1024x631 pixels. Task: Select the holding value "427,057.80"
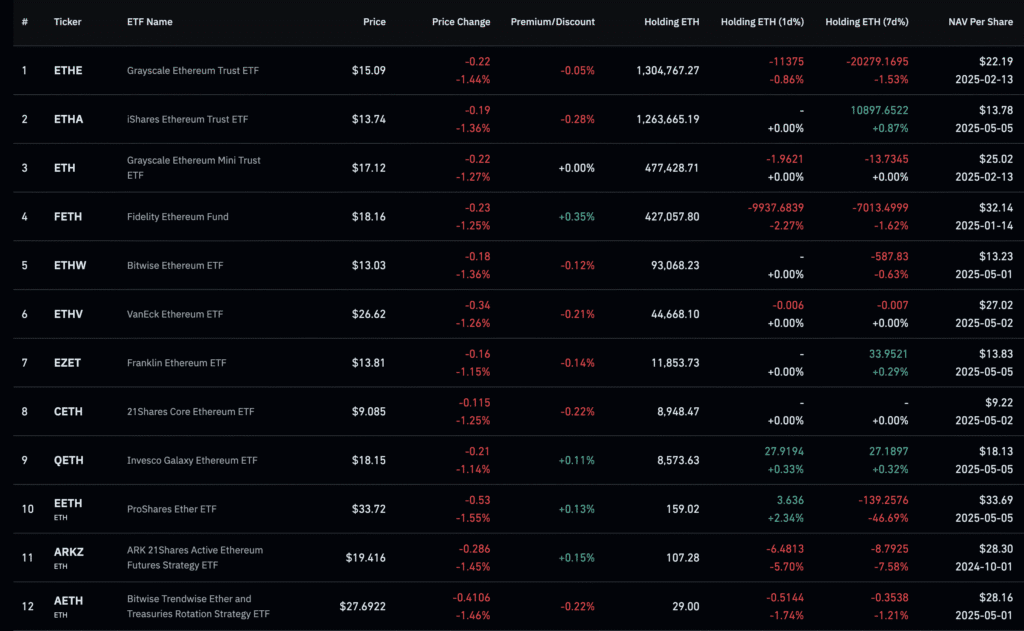click(x=672, y=217)
